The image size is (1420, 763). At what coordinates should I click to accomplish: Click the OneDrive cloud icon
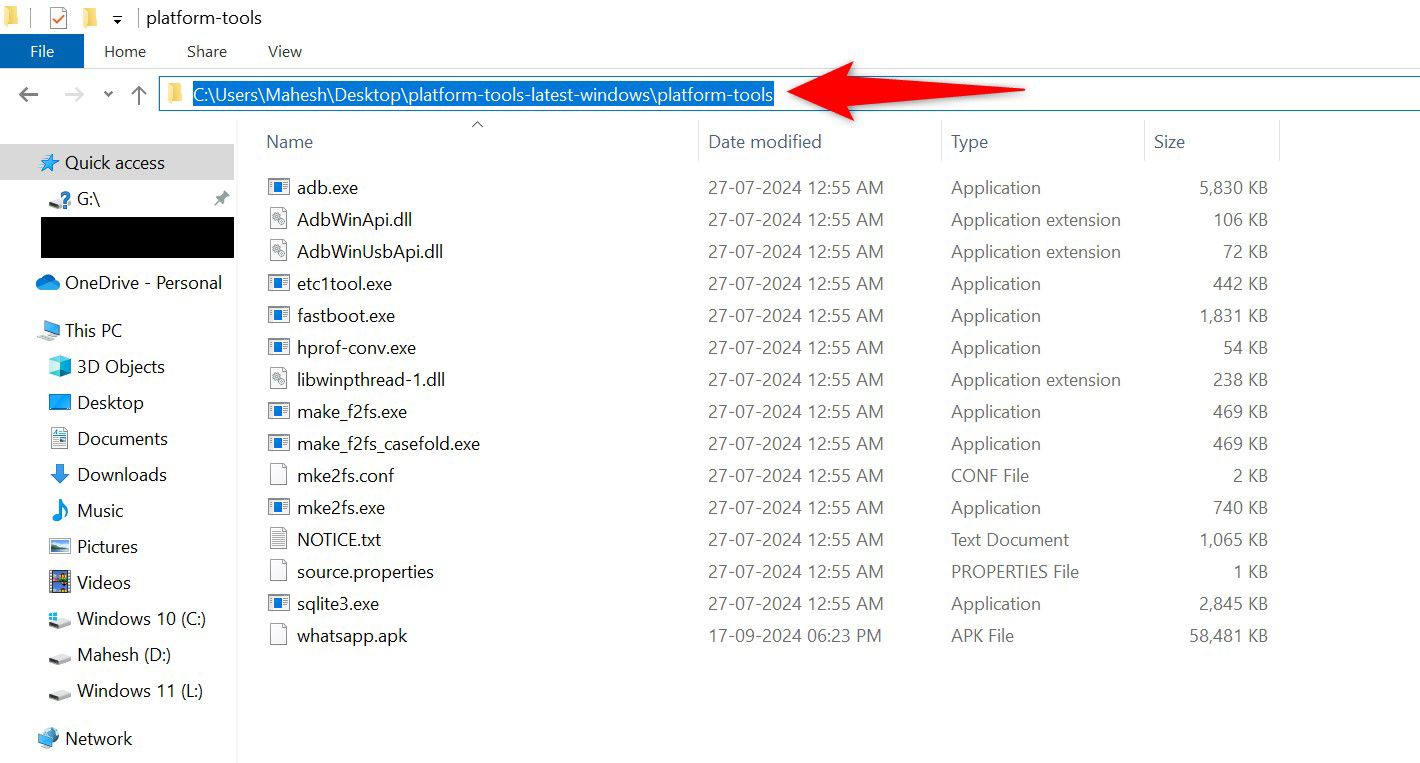click(x=48, y=283)
